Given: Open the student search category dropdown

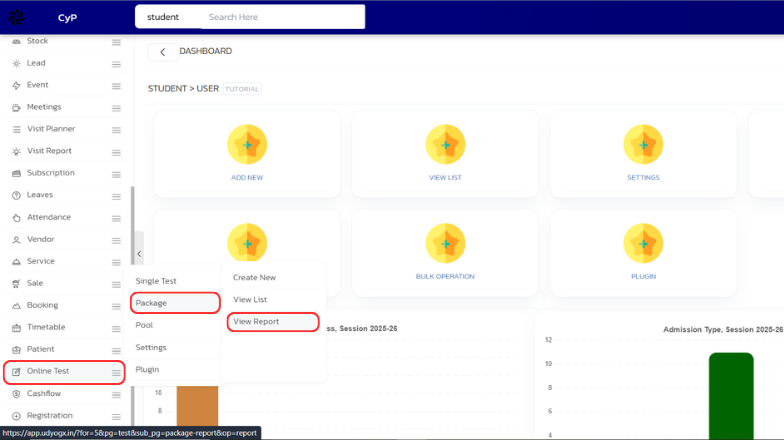Looking at the screenshot, I should pos(163,17).
